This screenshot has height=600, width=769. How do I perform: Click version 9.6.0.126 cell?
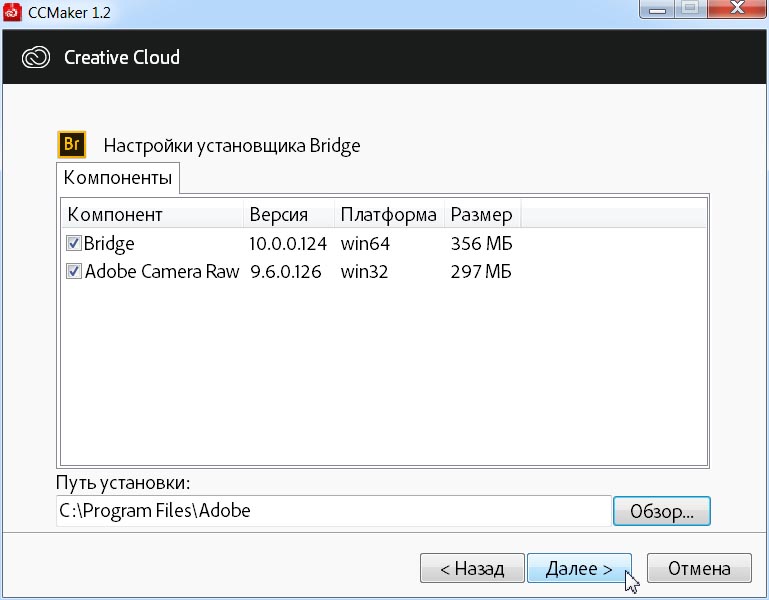click(x=285, y=271)
